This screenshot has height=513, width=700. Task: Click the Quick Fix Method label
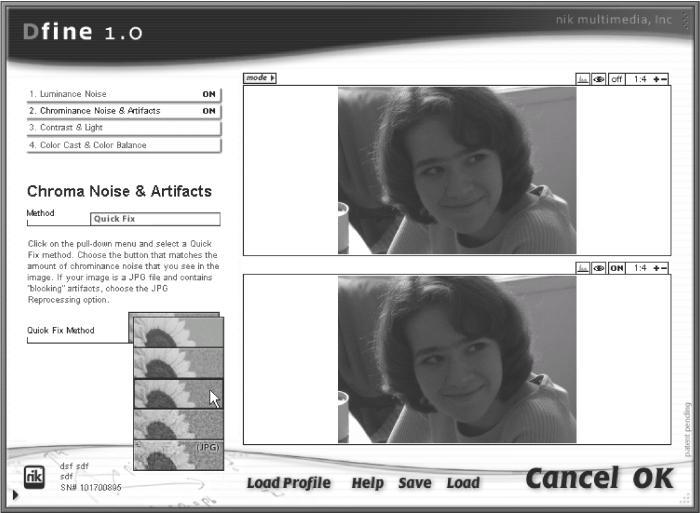(x=61, y=330)
